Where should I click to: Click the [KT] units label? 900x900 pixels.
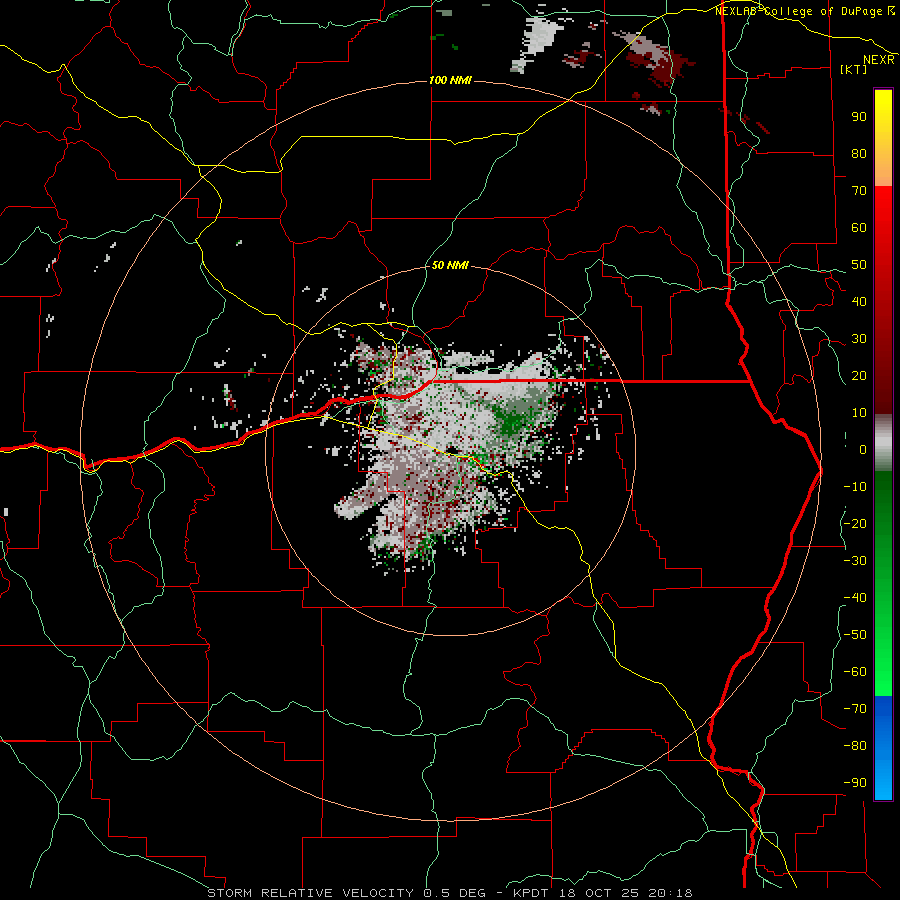[854, 69]
